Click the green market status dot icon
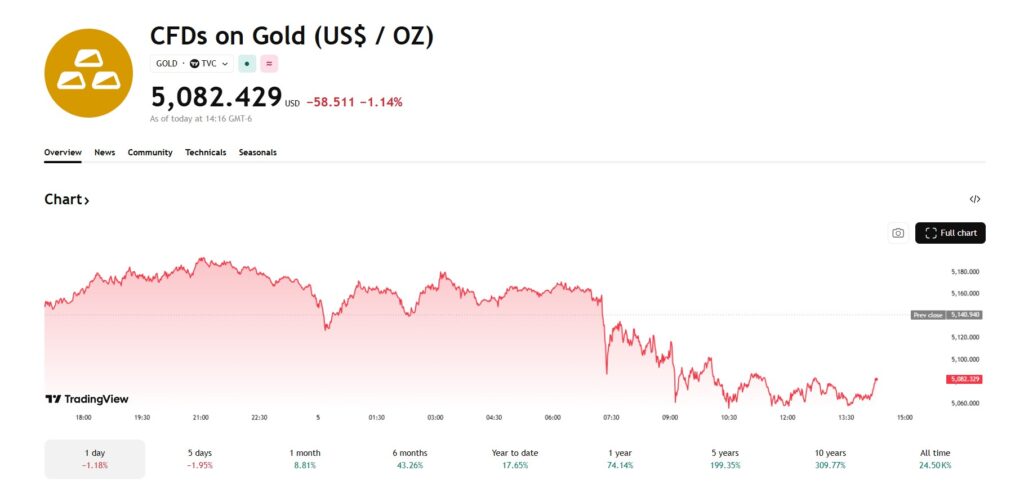The height and width of the screenshot is (484, 1024). click(x=247, y=63)
